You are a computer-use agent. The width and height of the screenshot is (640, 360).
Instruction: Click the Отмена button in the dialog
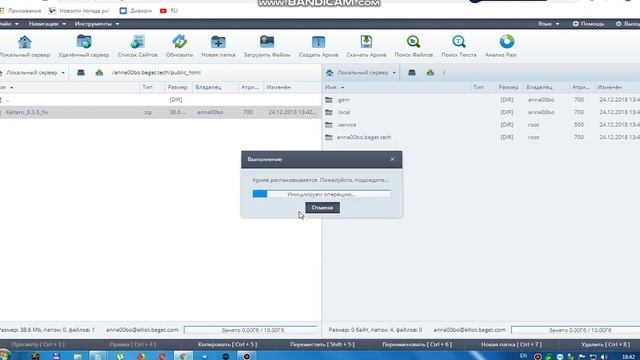coord(322,208)
